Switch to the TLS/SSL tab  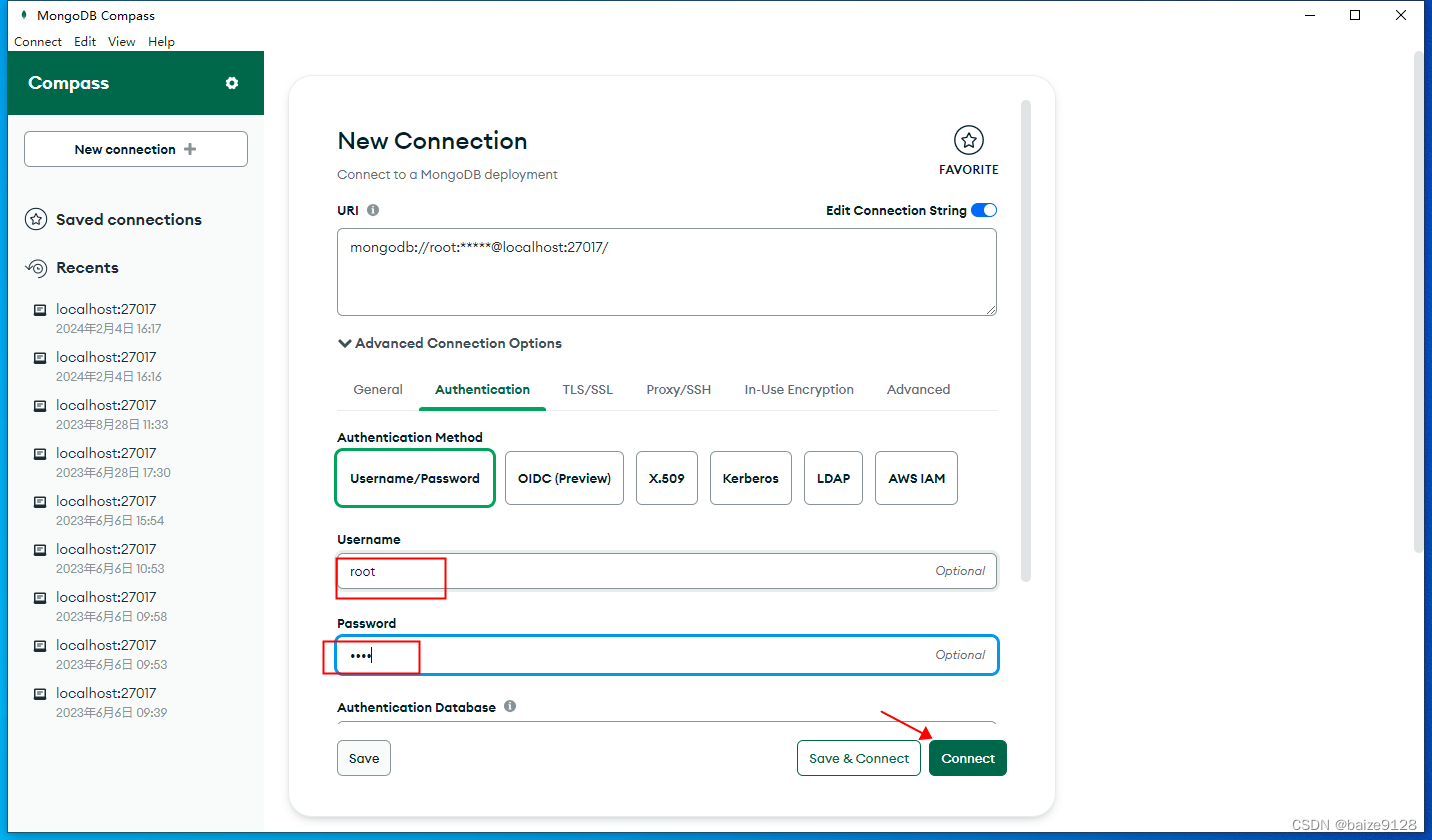pos(588,390)
